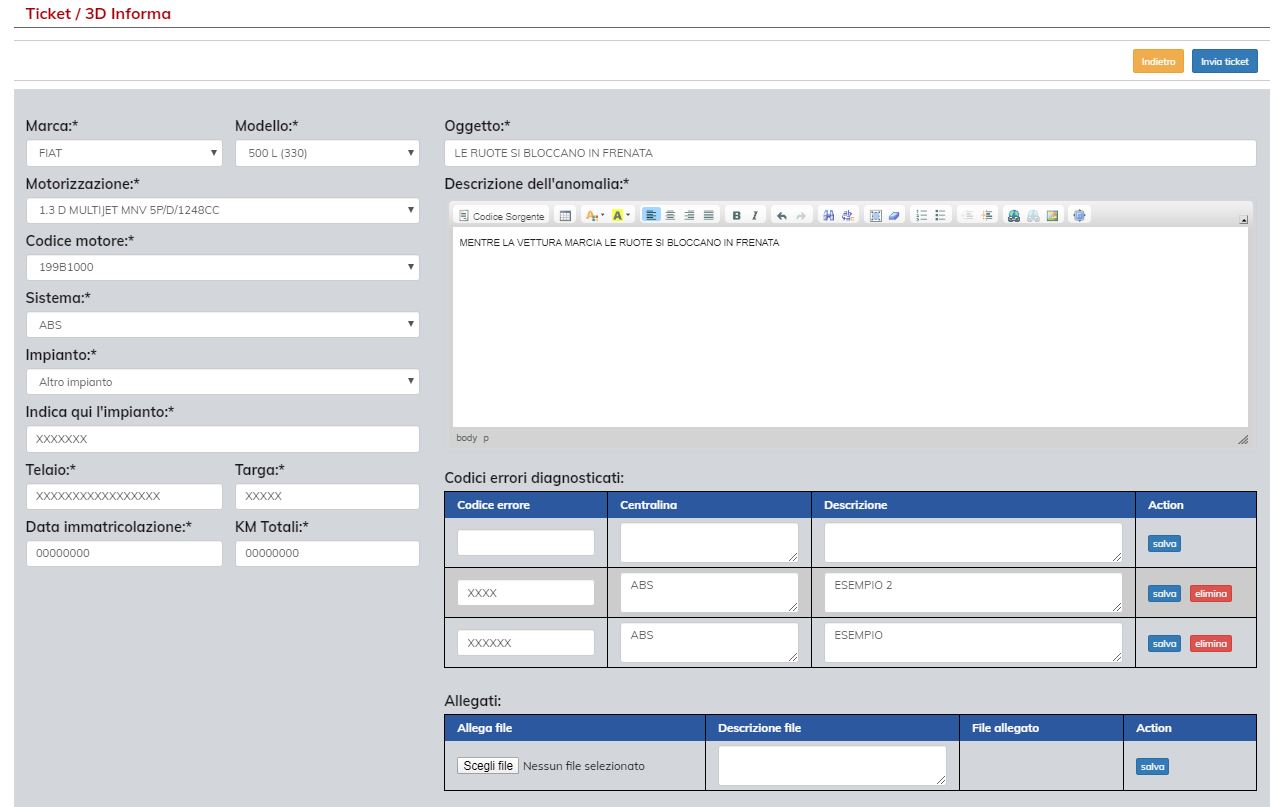
Task: Open the Sistema dropdown showing ABS
Action: (222, 325)
